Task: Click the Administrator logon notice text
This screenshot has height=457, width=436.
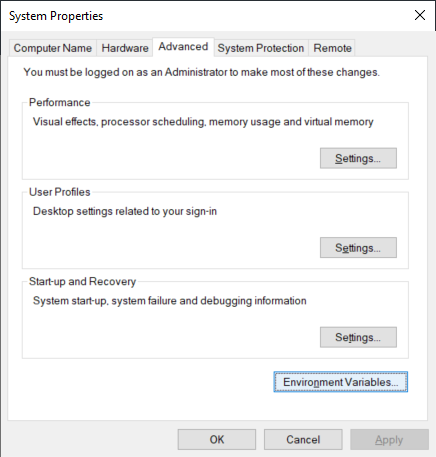Action: point(201,72)
